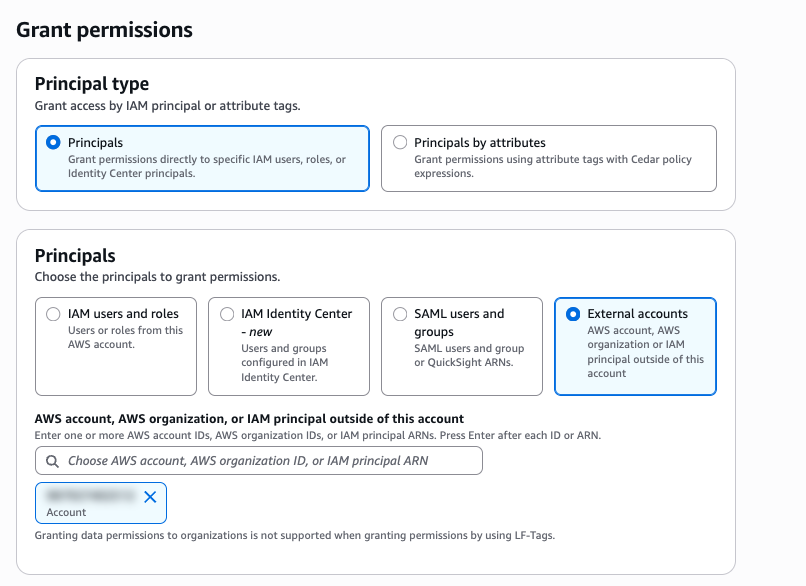Click the blurred Account ID token chip

(90, 496)
